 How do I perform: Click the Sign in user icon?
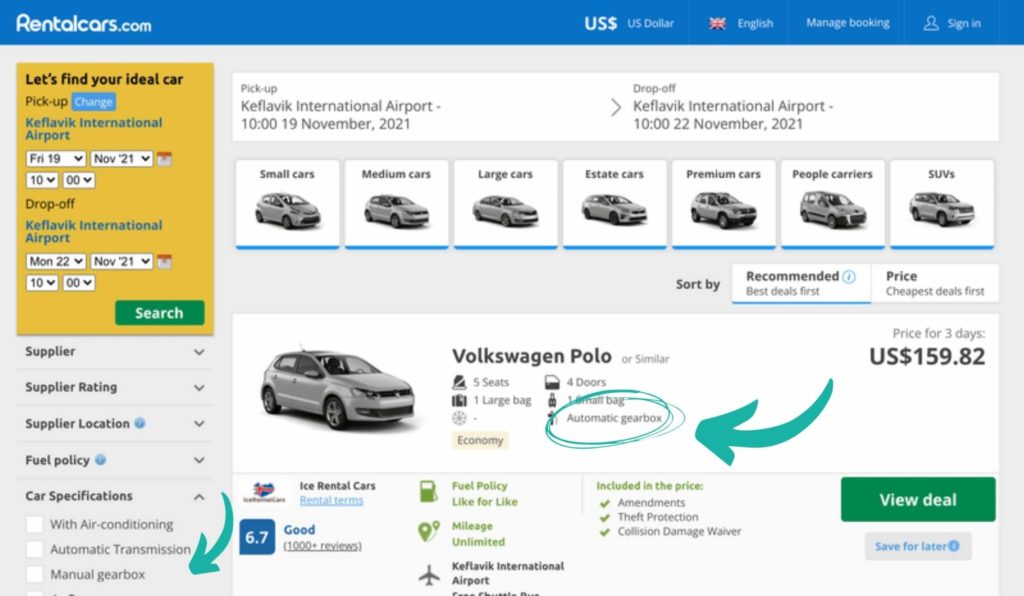pos(931,24)
